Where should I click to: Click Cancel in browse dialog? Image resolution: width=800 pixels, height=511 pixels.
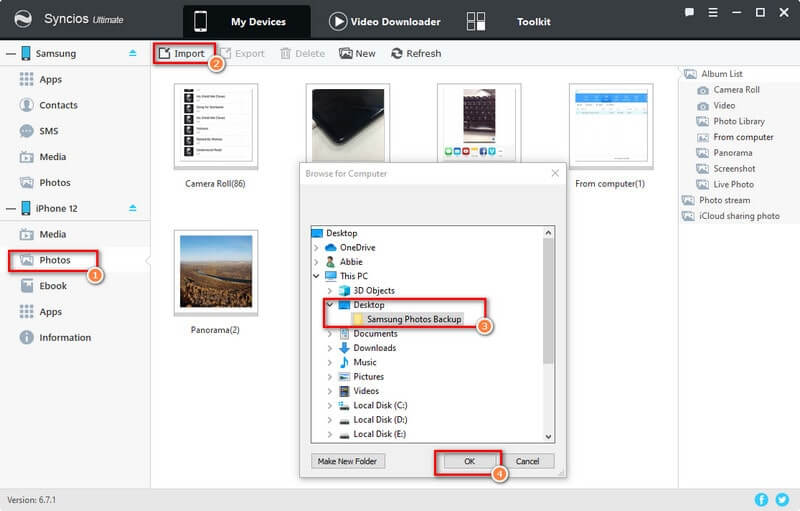pos(528,461)
